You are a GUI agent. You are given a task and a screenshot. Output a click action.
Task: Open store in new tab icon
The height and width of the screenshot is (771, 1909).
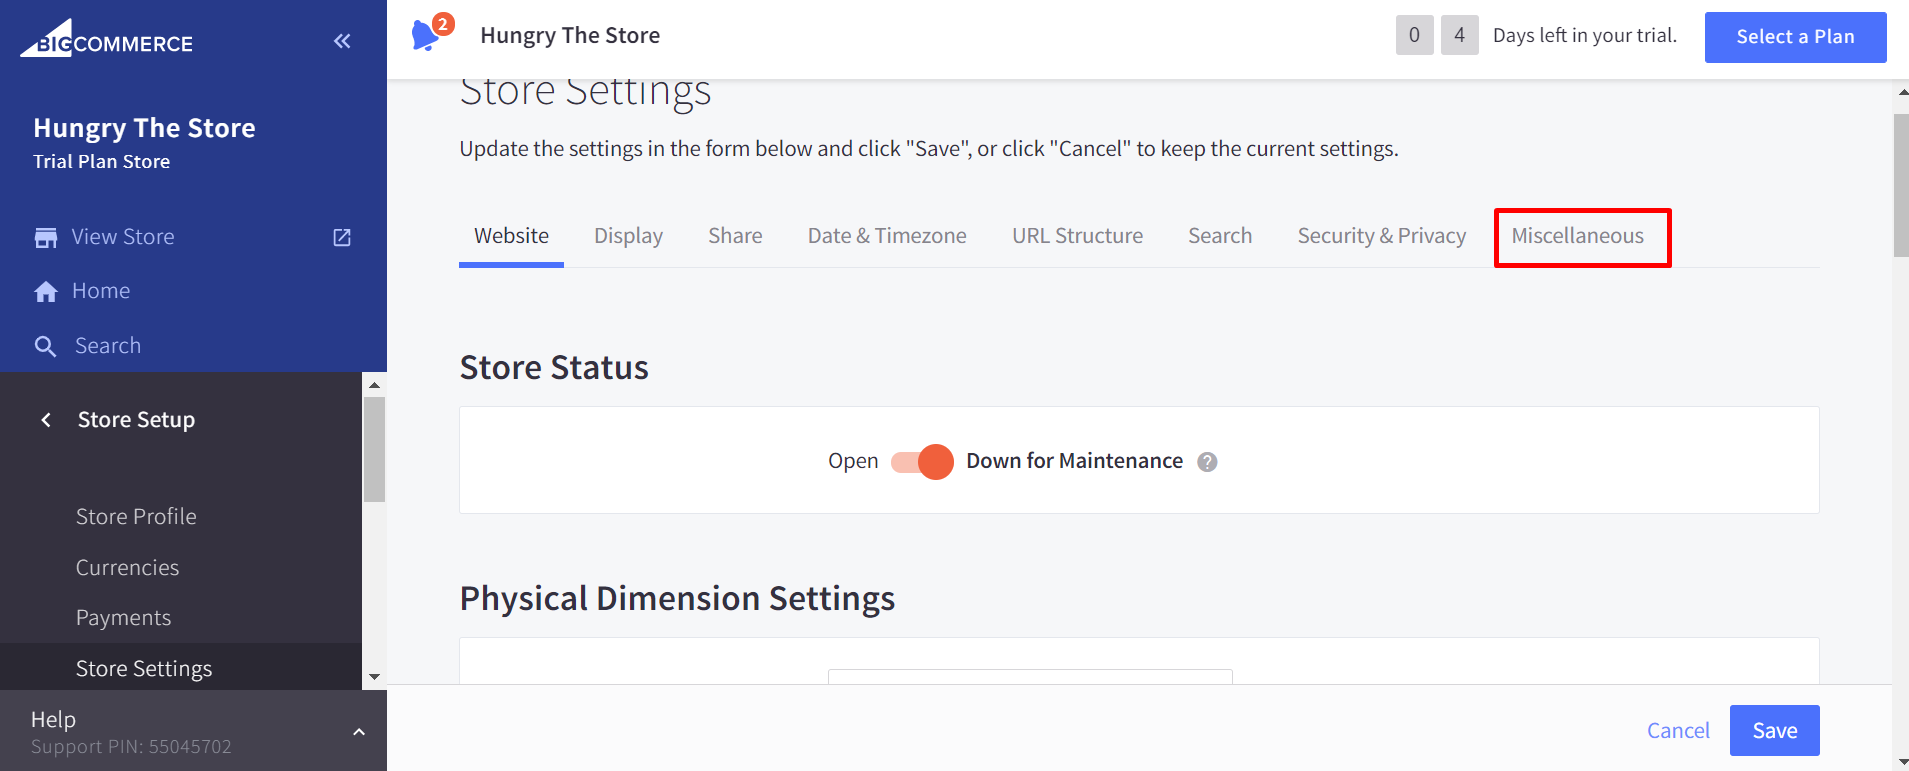[x=342, y=237]
